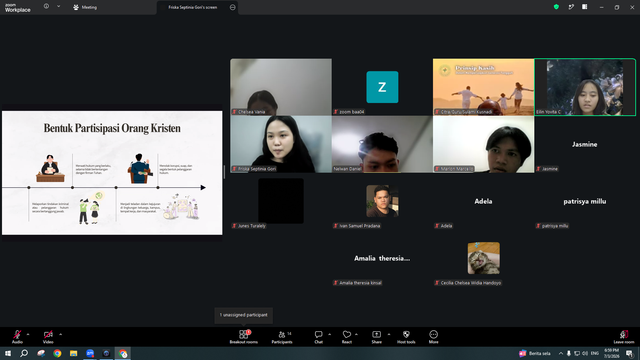Open the React emoji menu
This screenshot has height=360, width=640.
tap(347, 336)
